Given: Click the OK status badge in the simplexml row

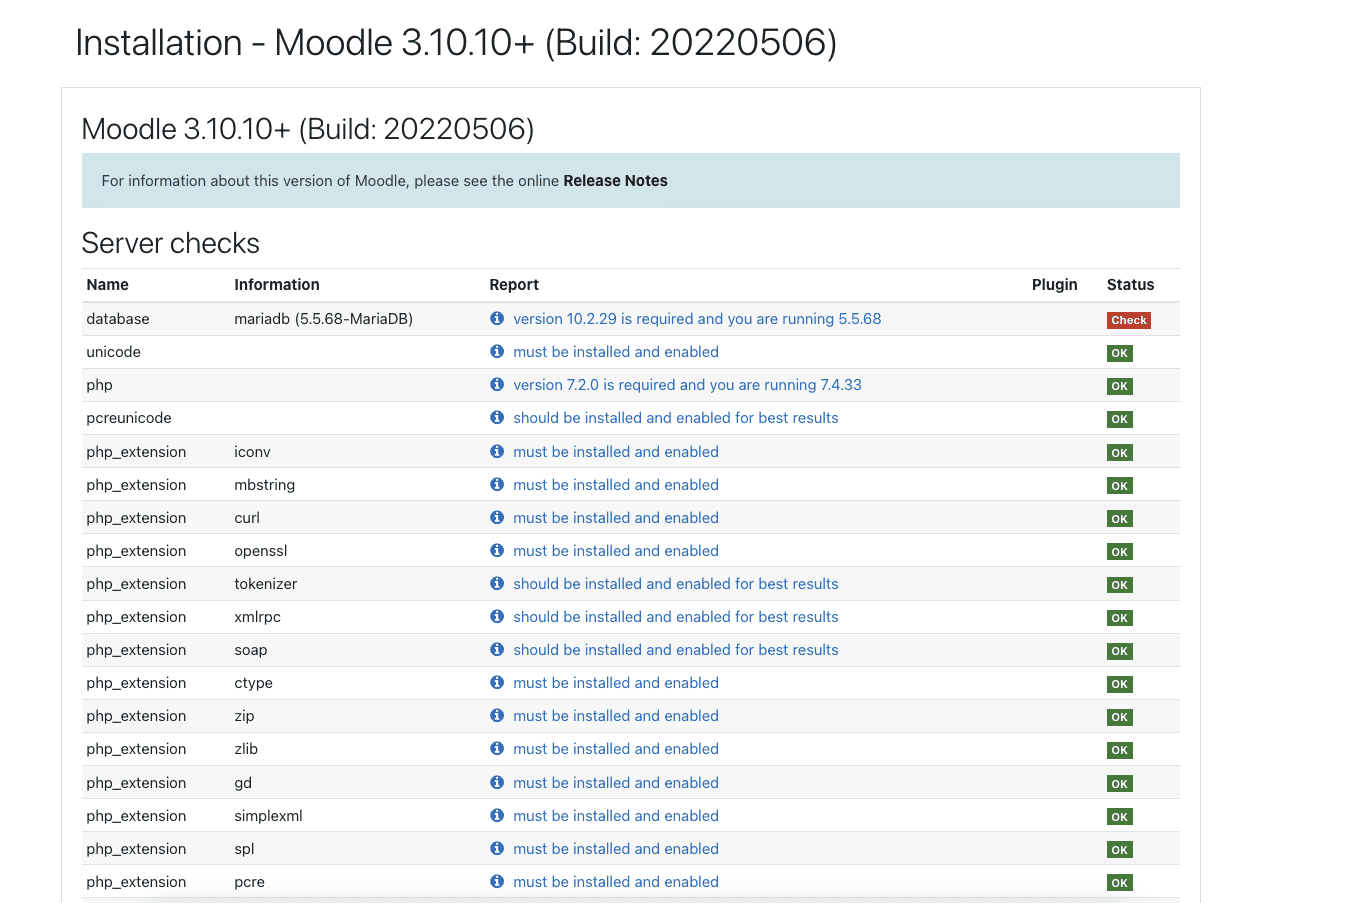Looking at the screenshot, I should [1119, 817].
